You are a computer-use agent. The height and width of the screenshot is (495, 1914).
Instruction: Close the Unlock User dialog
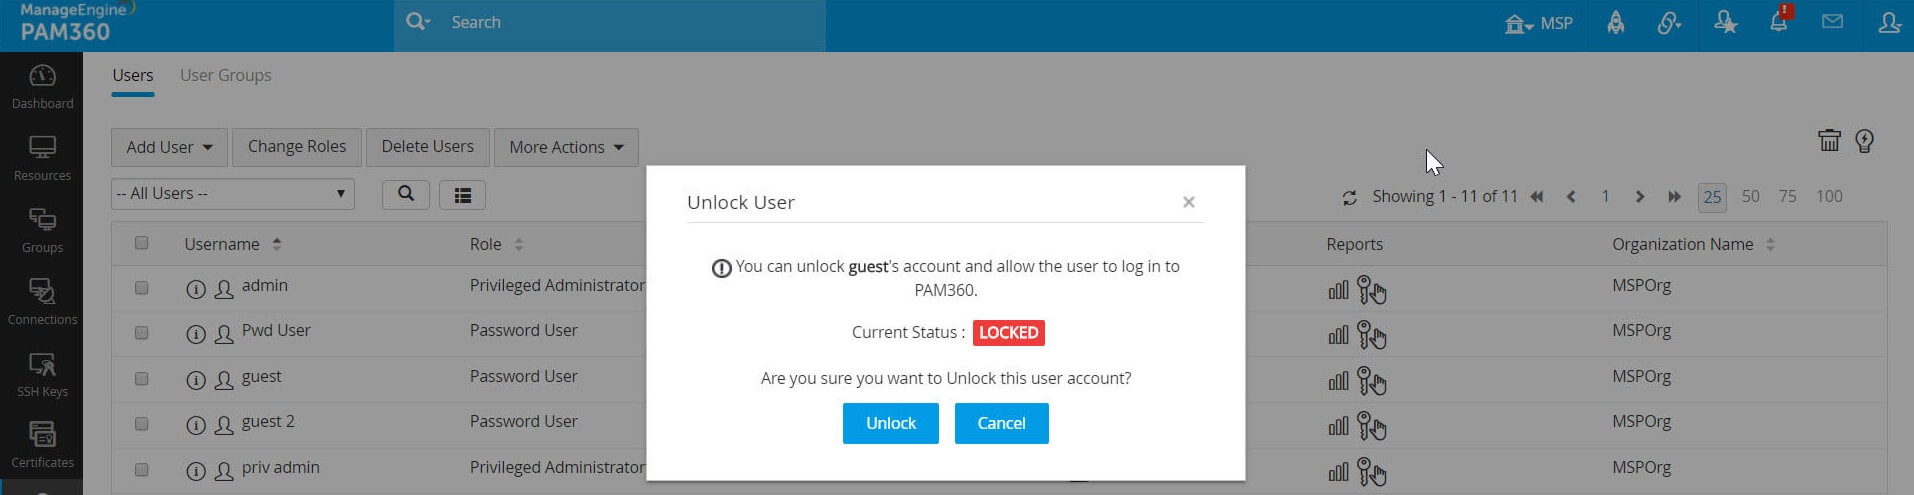(x=1188, y=202)
